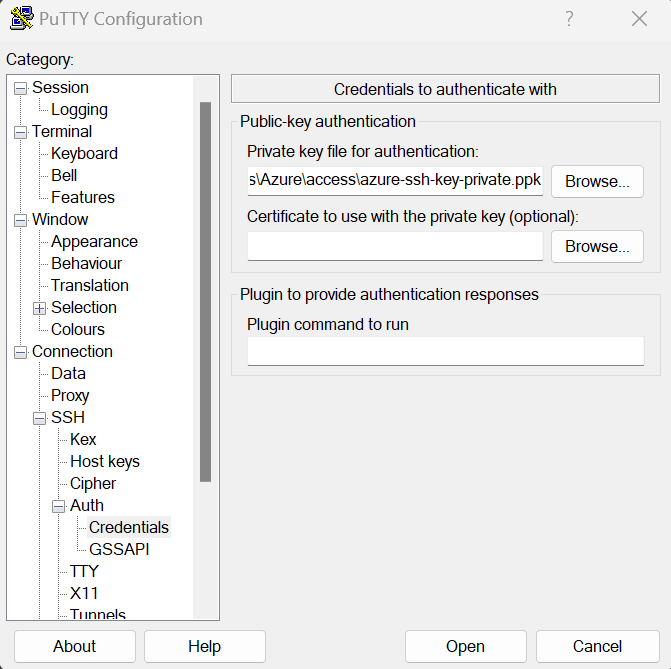Select the Connection category
This screenshot has height=669, width=671.
pos(72,351)
